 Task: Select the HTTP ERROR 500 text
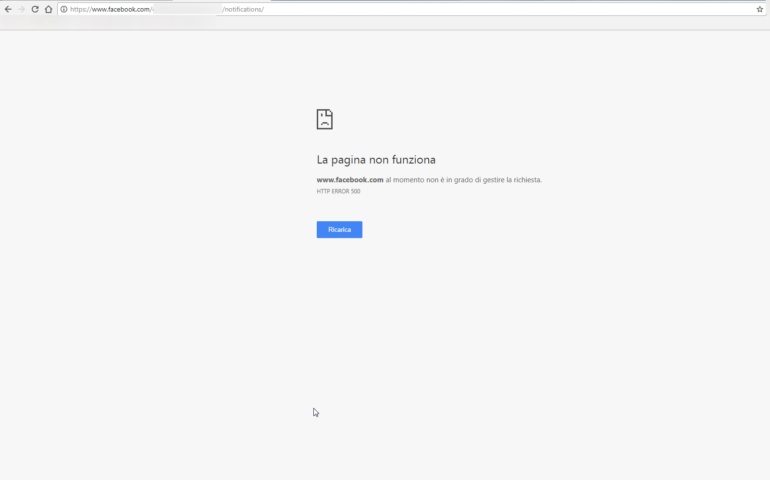pos(338,191)
